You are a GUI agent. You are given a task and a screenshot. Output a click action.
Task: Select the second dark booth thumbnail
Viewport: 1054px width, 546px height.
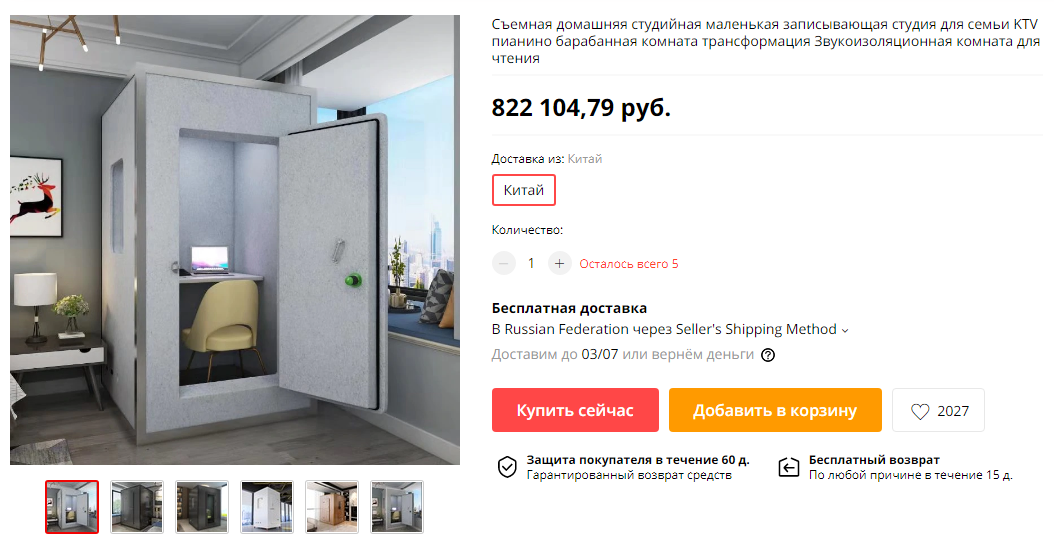point(137,507)
